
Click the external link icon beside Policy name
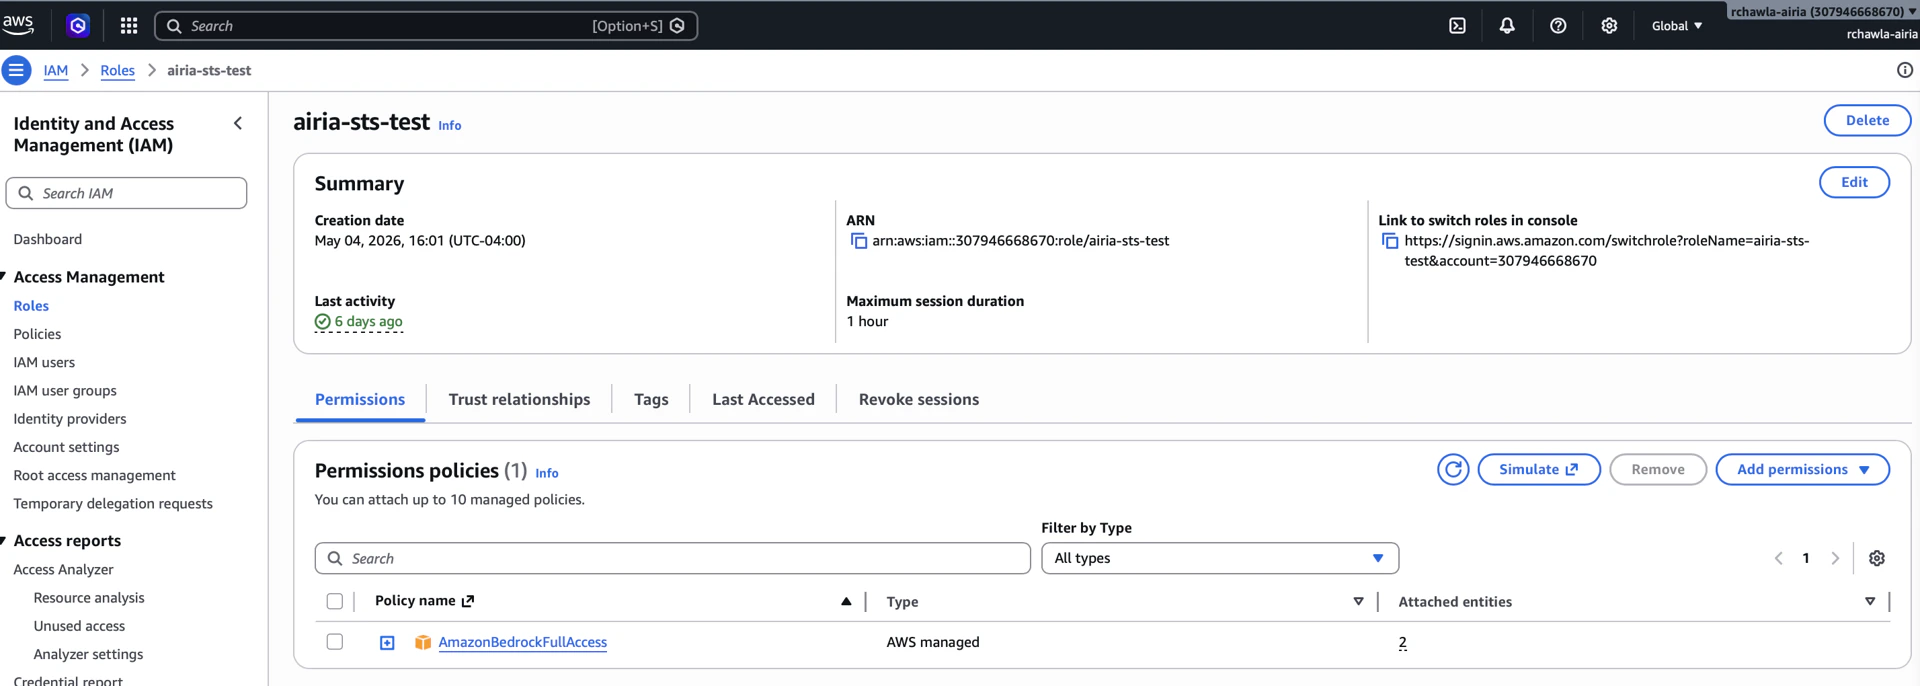[467, 601]
